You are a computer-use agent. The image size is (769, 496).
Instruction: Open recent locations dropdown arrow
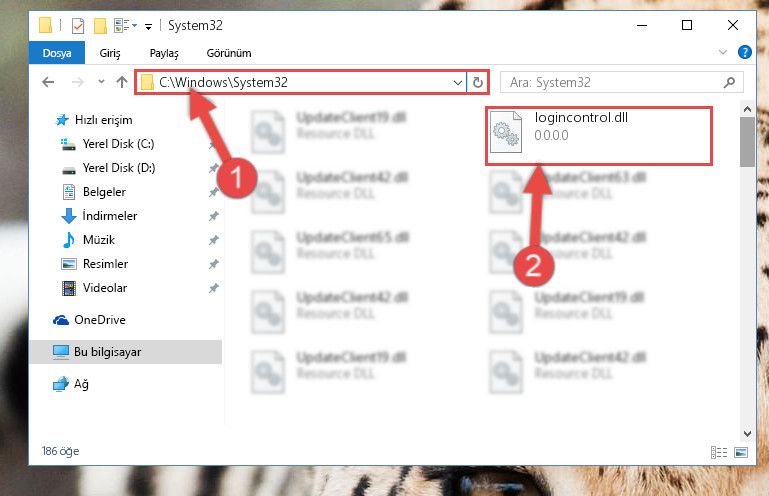(101, 82)
